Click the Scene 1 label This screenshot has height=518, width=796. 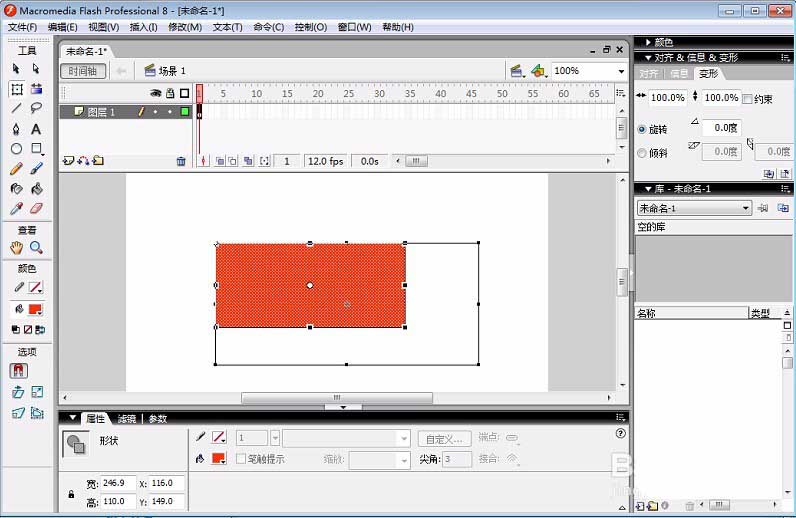[x=172, y=71]
